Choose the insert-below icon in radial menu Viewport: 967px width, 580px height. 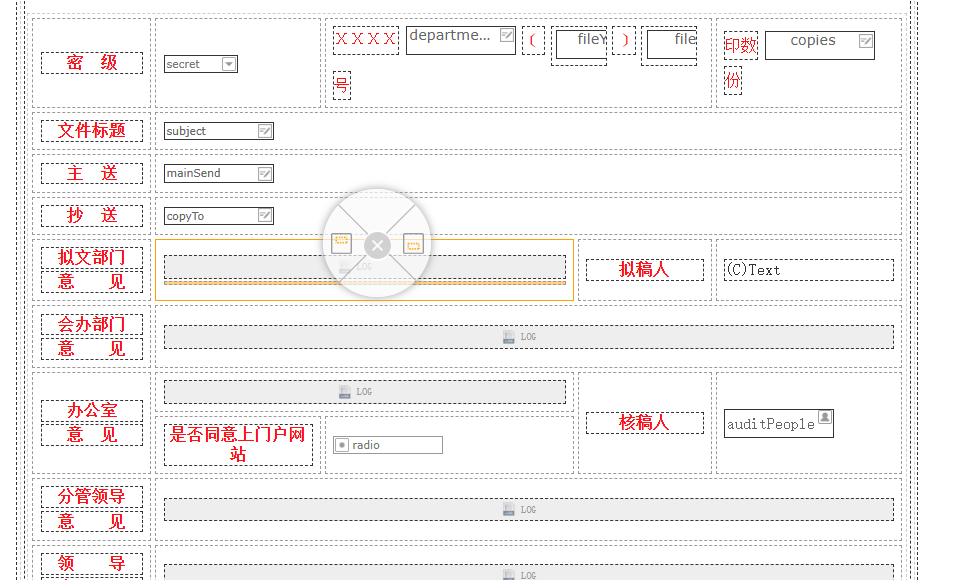pyautogui.click(x=413, y=244)
